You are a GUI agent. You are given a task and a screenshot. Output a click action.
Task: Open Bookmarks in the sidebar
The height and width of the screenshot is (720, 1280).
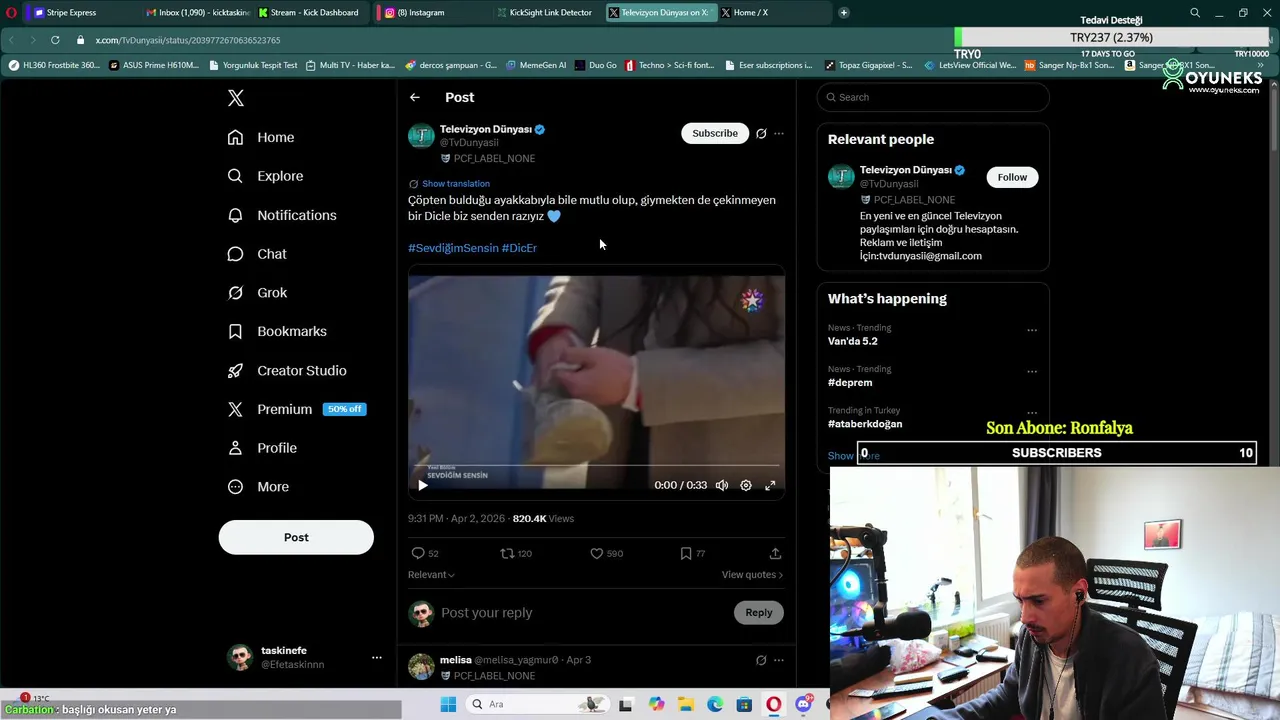point(277,331)
